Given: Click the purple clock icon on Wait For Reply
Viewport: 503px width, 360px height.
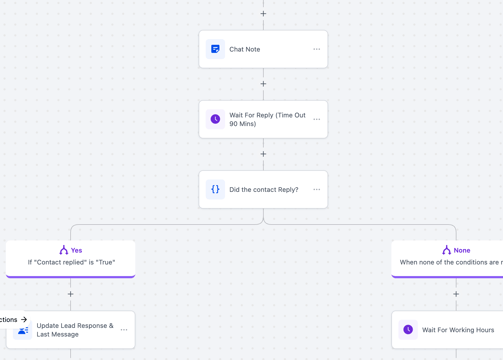Looking at the screenshot, I should pos(215,119).
